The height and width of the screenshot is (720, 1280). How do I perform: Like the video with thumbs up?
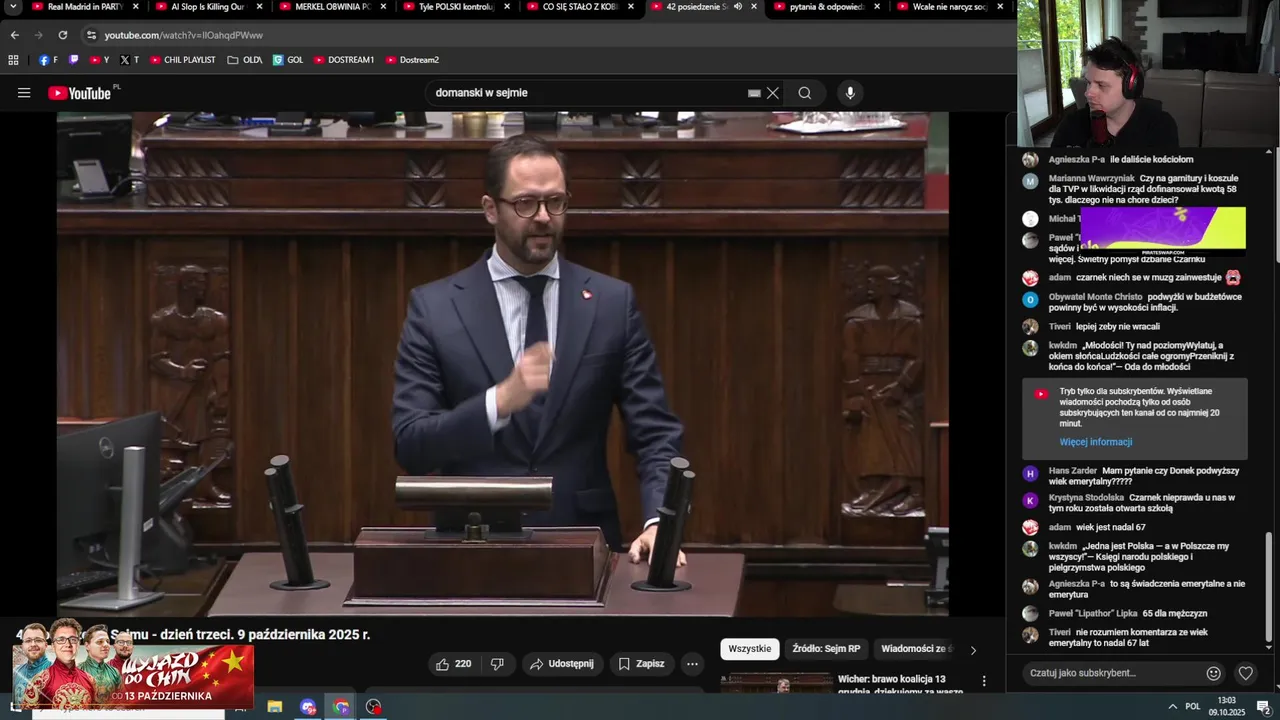pyautogui.click(x=454, y=664)
